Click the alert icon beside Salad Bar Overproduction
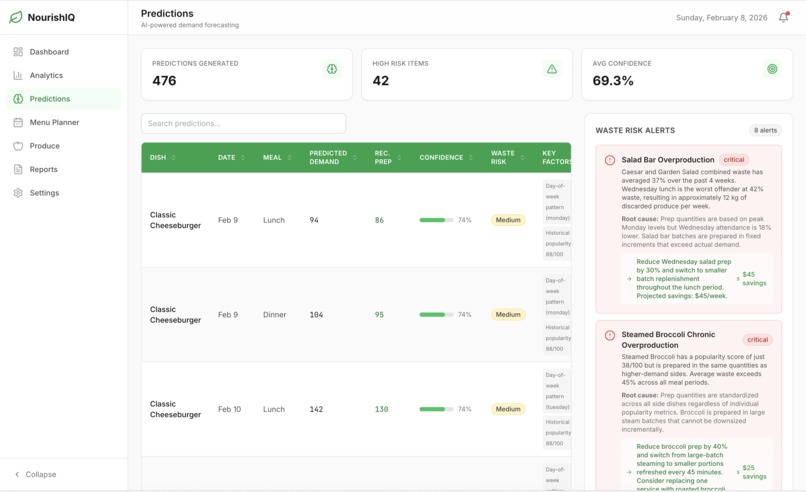 pyautogui.click(x=610, y=160)
